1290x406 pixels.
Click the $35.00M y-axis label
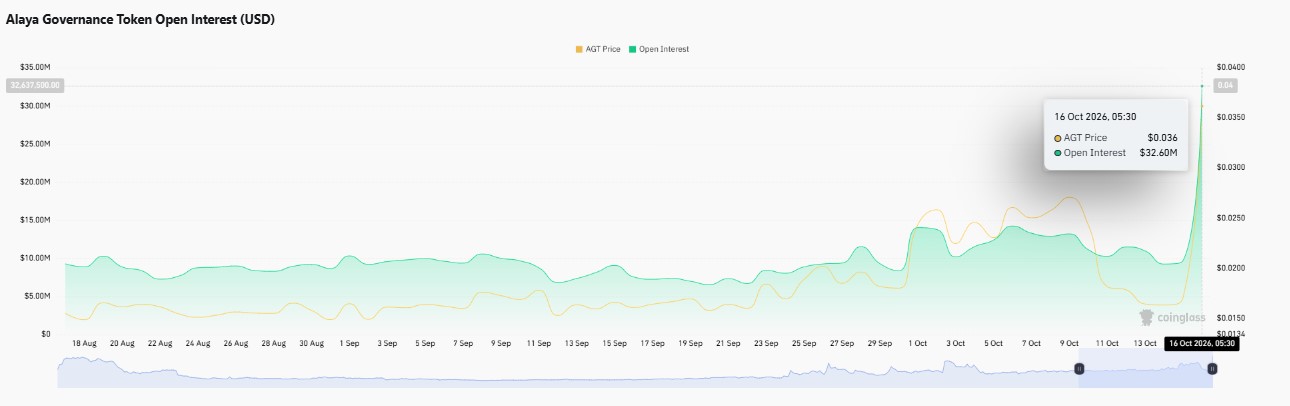point(35,66)
